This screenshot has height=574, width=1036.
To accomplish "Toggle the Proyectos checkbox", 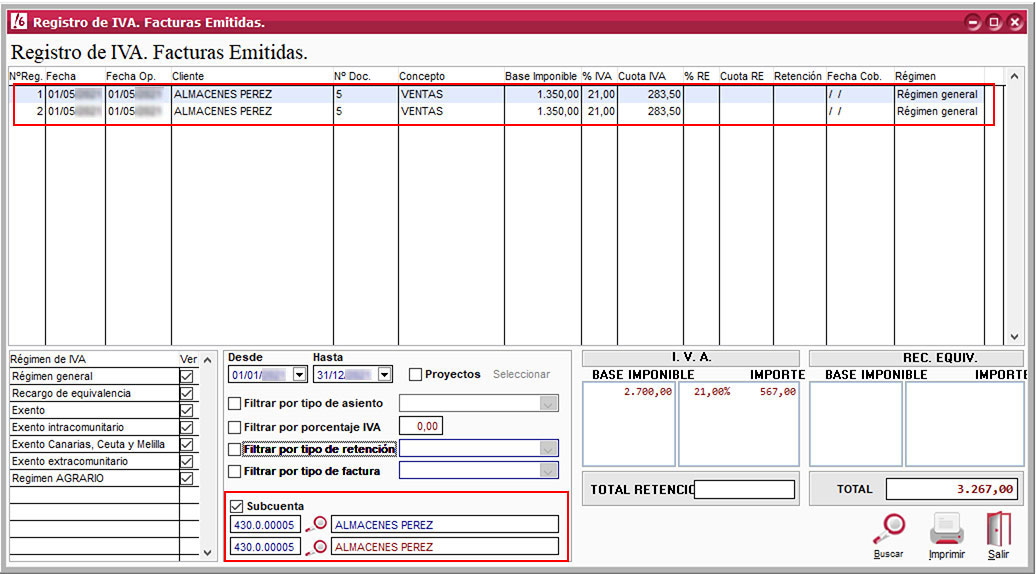I will [x=415, y=375].
